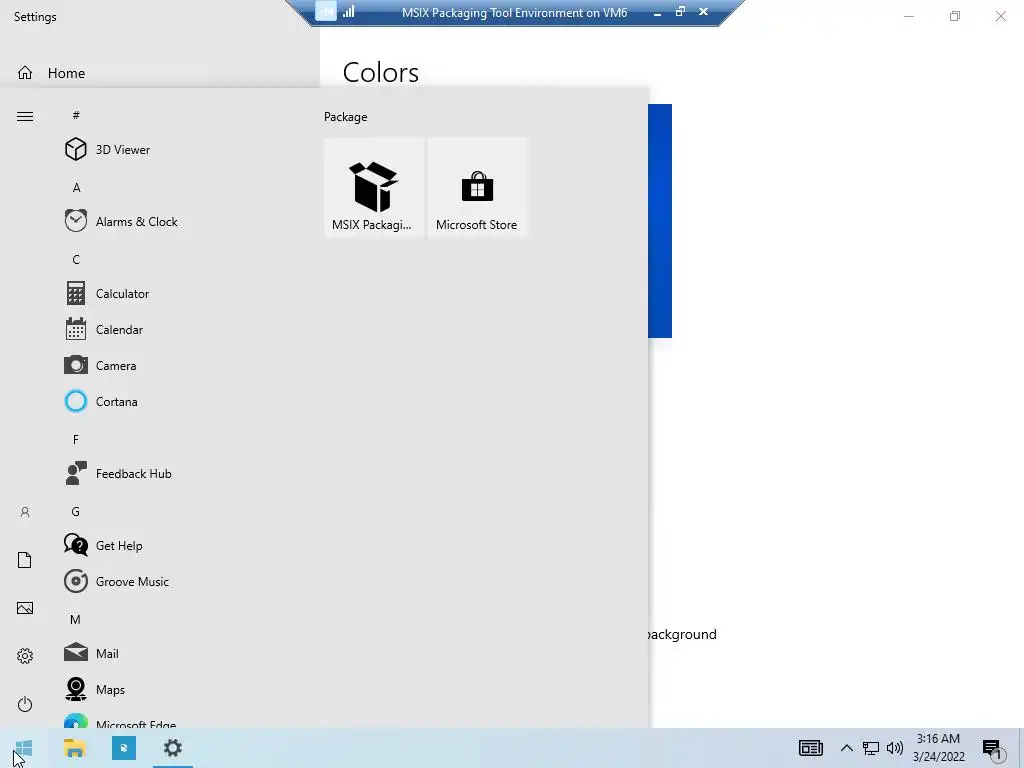Expand the Start menu hamburger button
1024x768 pixels.
(25, 116)
